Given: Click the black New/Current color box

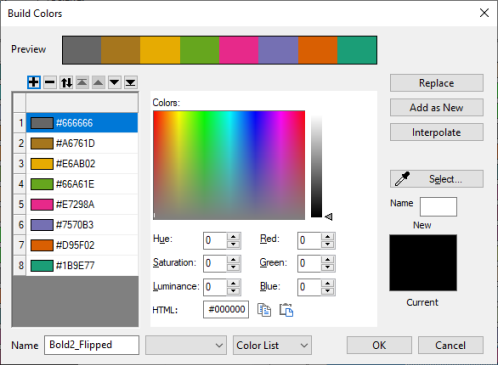Looking at the screenshot, I should click(x=423, y=263).
